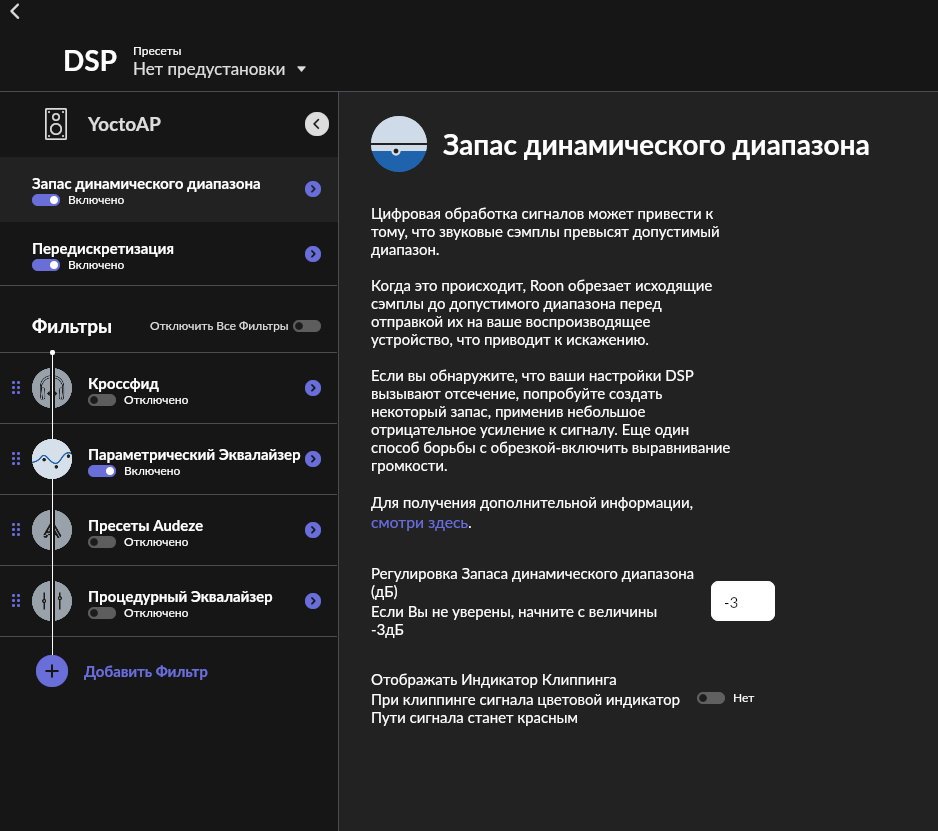Open Пресеты Audeze settings arrow
This screenshot has width=938, height=831.
tap(313, 529)
